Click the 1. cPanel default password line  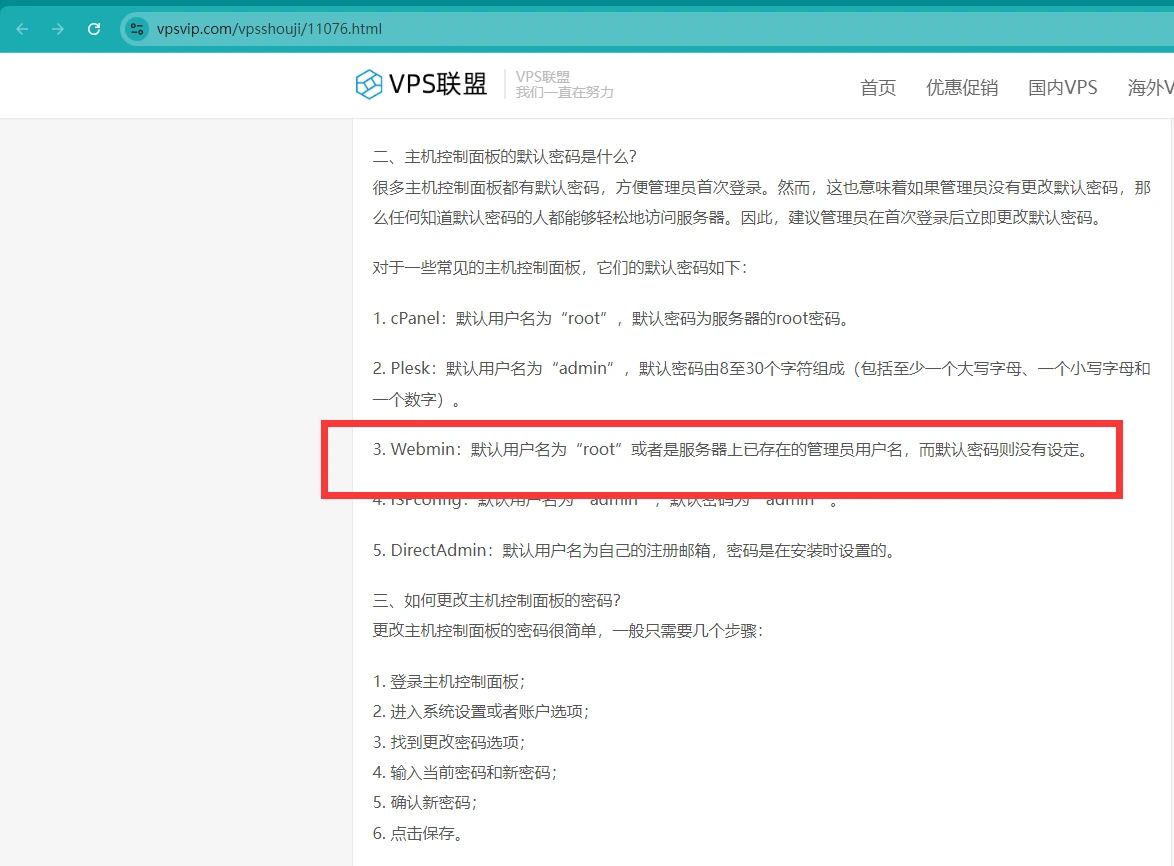(x=612, y=318)
